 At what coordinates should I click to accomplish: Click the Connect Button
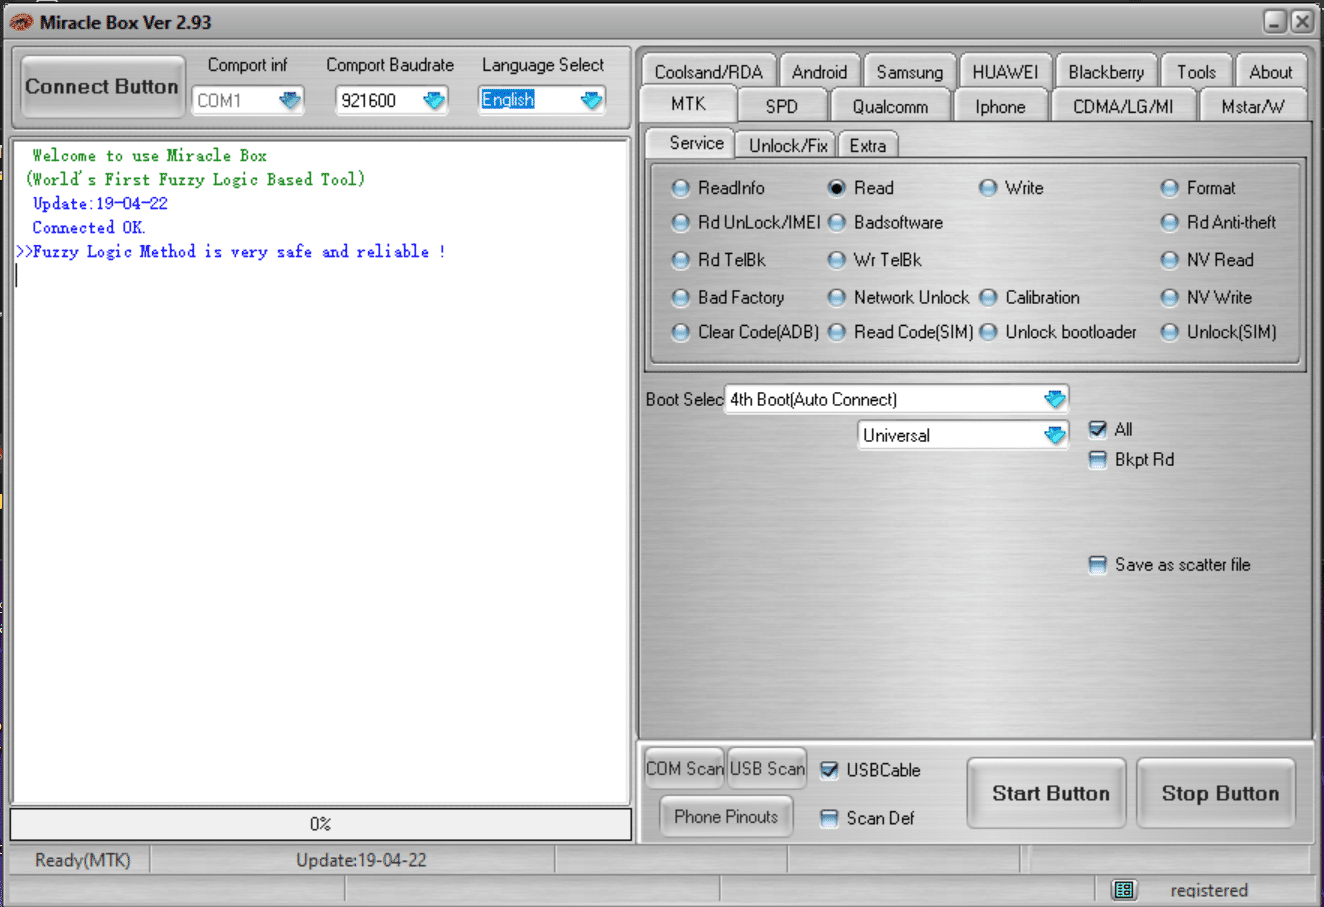pyautogui.click(x=102, y=87)
